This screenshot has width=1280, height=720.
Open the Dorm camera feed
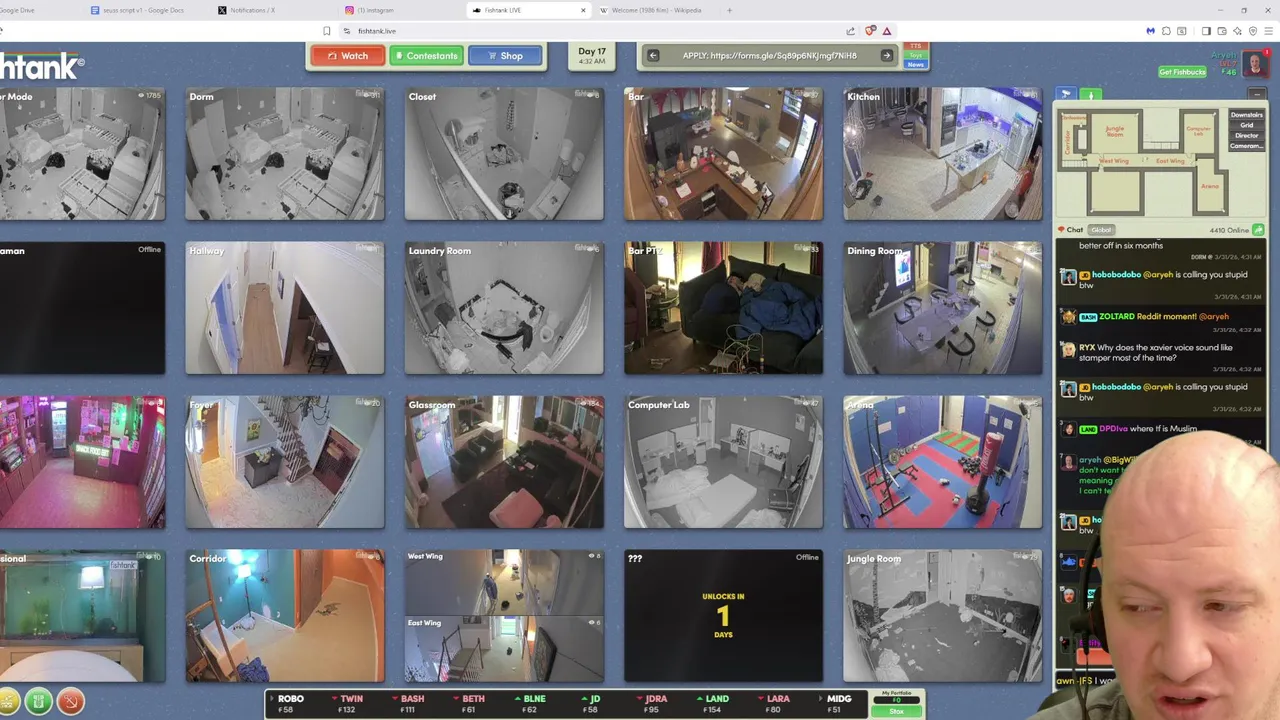click(x=284, y=154)
